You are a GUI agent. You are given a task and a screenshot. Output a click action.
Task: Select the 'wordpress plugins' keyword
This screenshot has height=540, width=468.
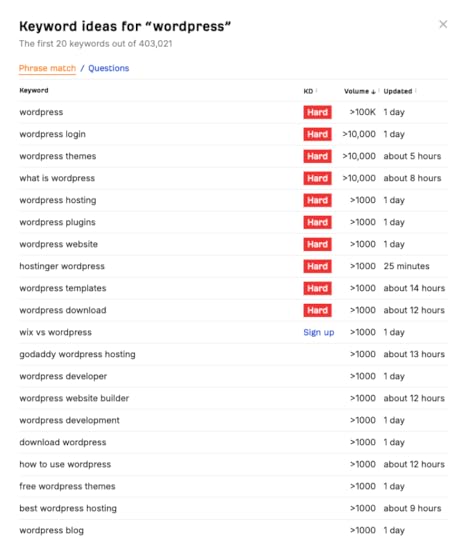coord(57,222)
